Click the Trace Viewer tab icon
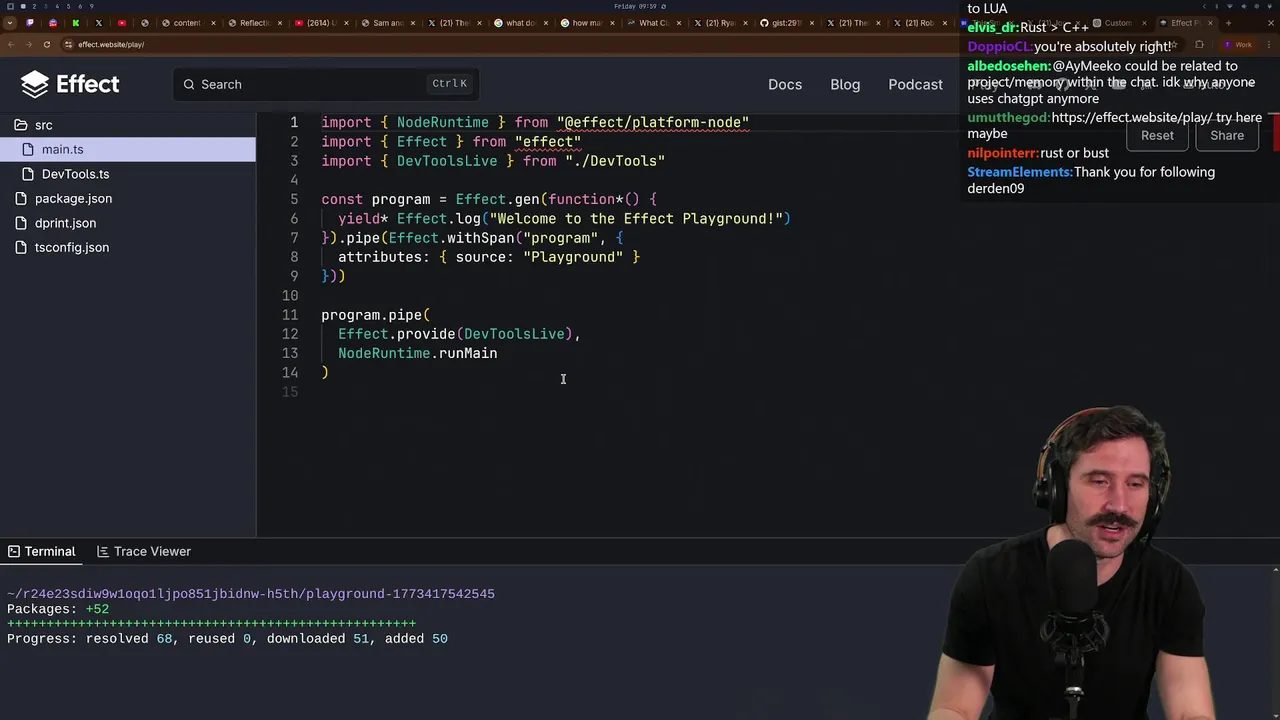The width and height of the screenshot is (1280, 720). click(103, 551)
